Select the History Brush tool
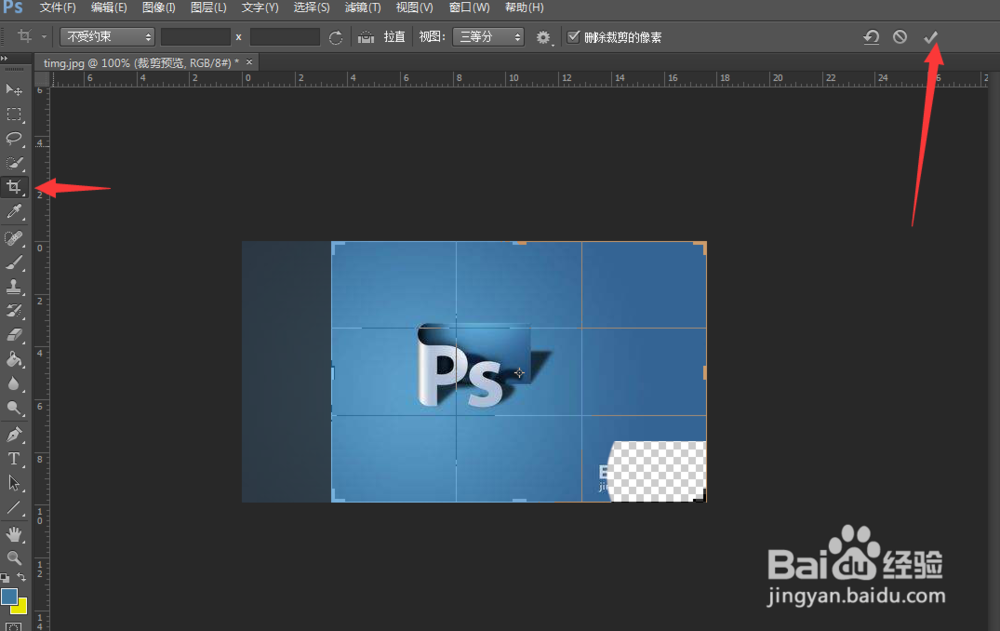This screenshot has width=1000, height=631. 13,311
